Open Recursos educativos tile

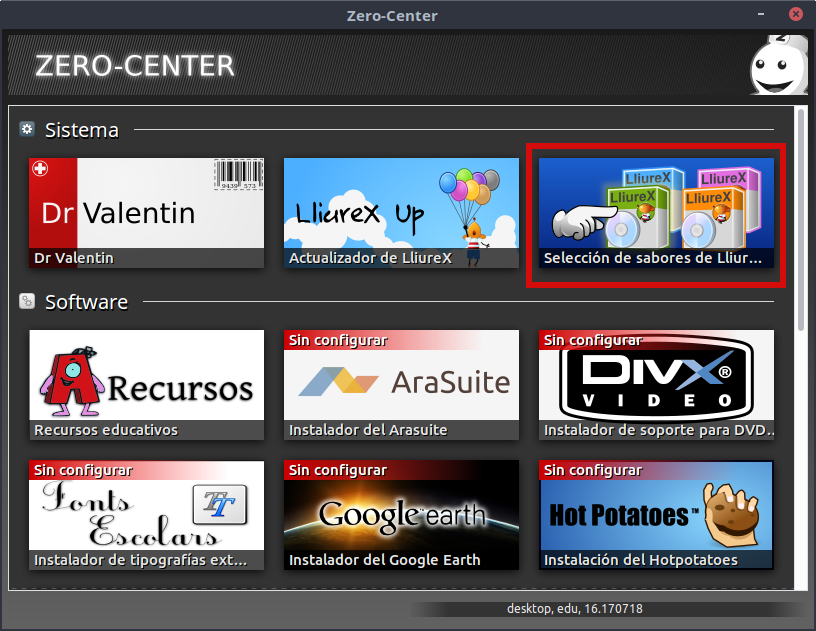tap(146, 382)
